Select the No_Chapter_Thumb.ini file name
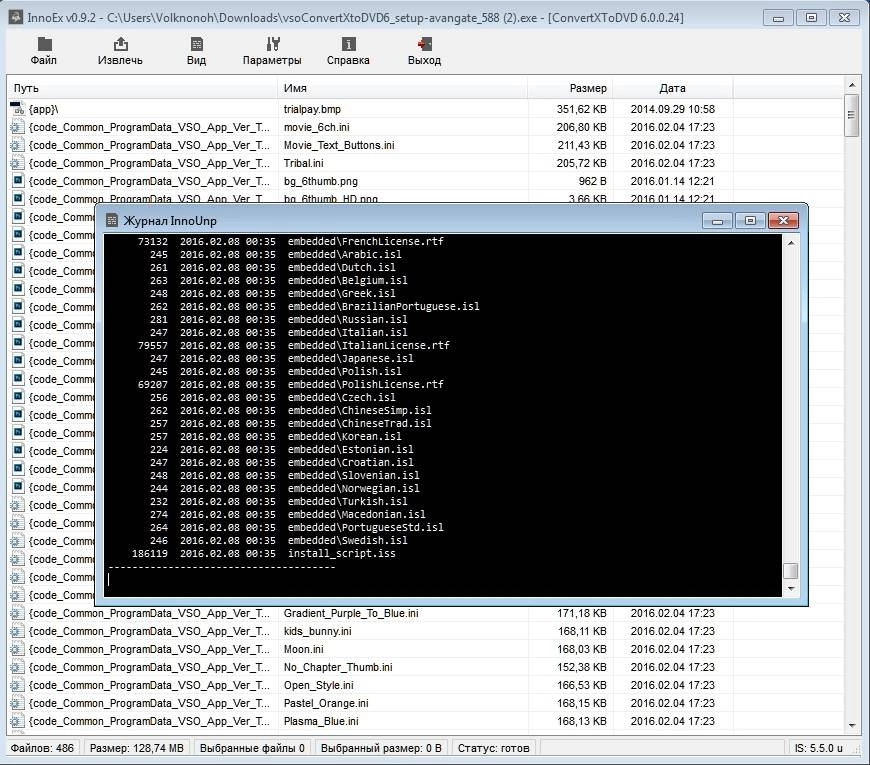Screen dimensions: 870x765 pyautogui.click(x=338, y=667)
